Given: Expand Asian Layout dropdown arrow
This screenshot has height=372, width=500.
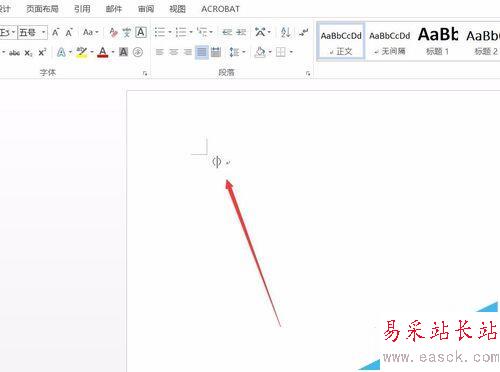Looking at the screenshot, I should click(269, 32).
